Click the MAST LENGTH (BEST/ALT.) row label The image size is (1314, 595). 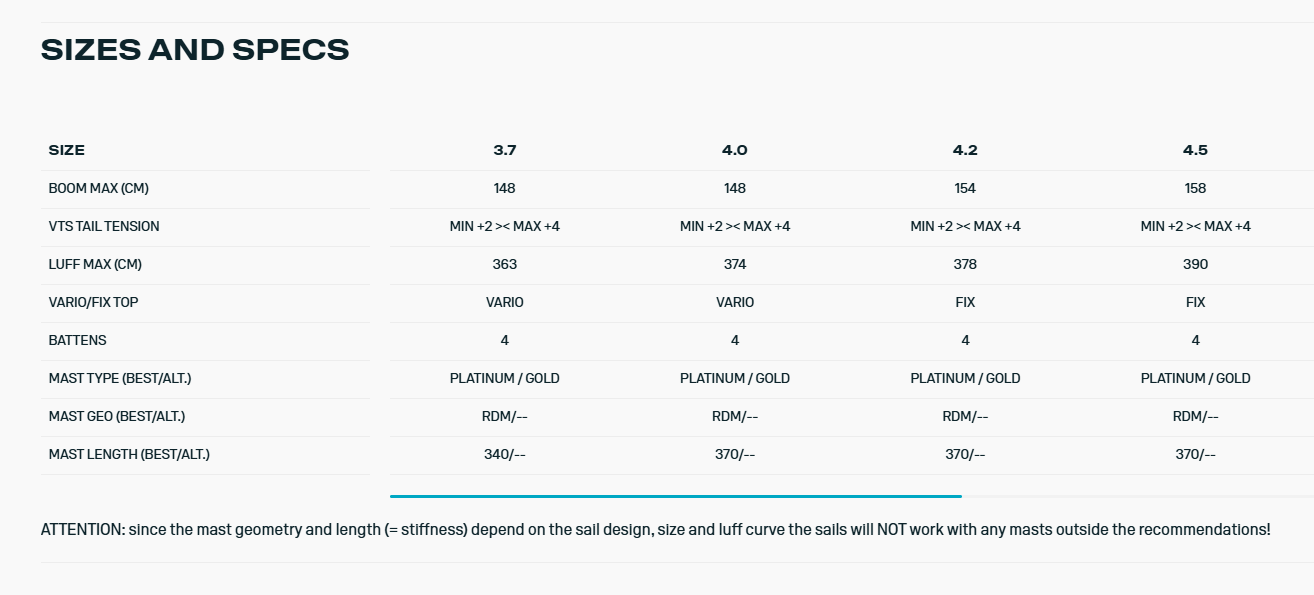(129, 454)
